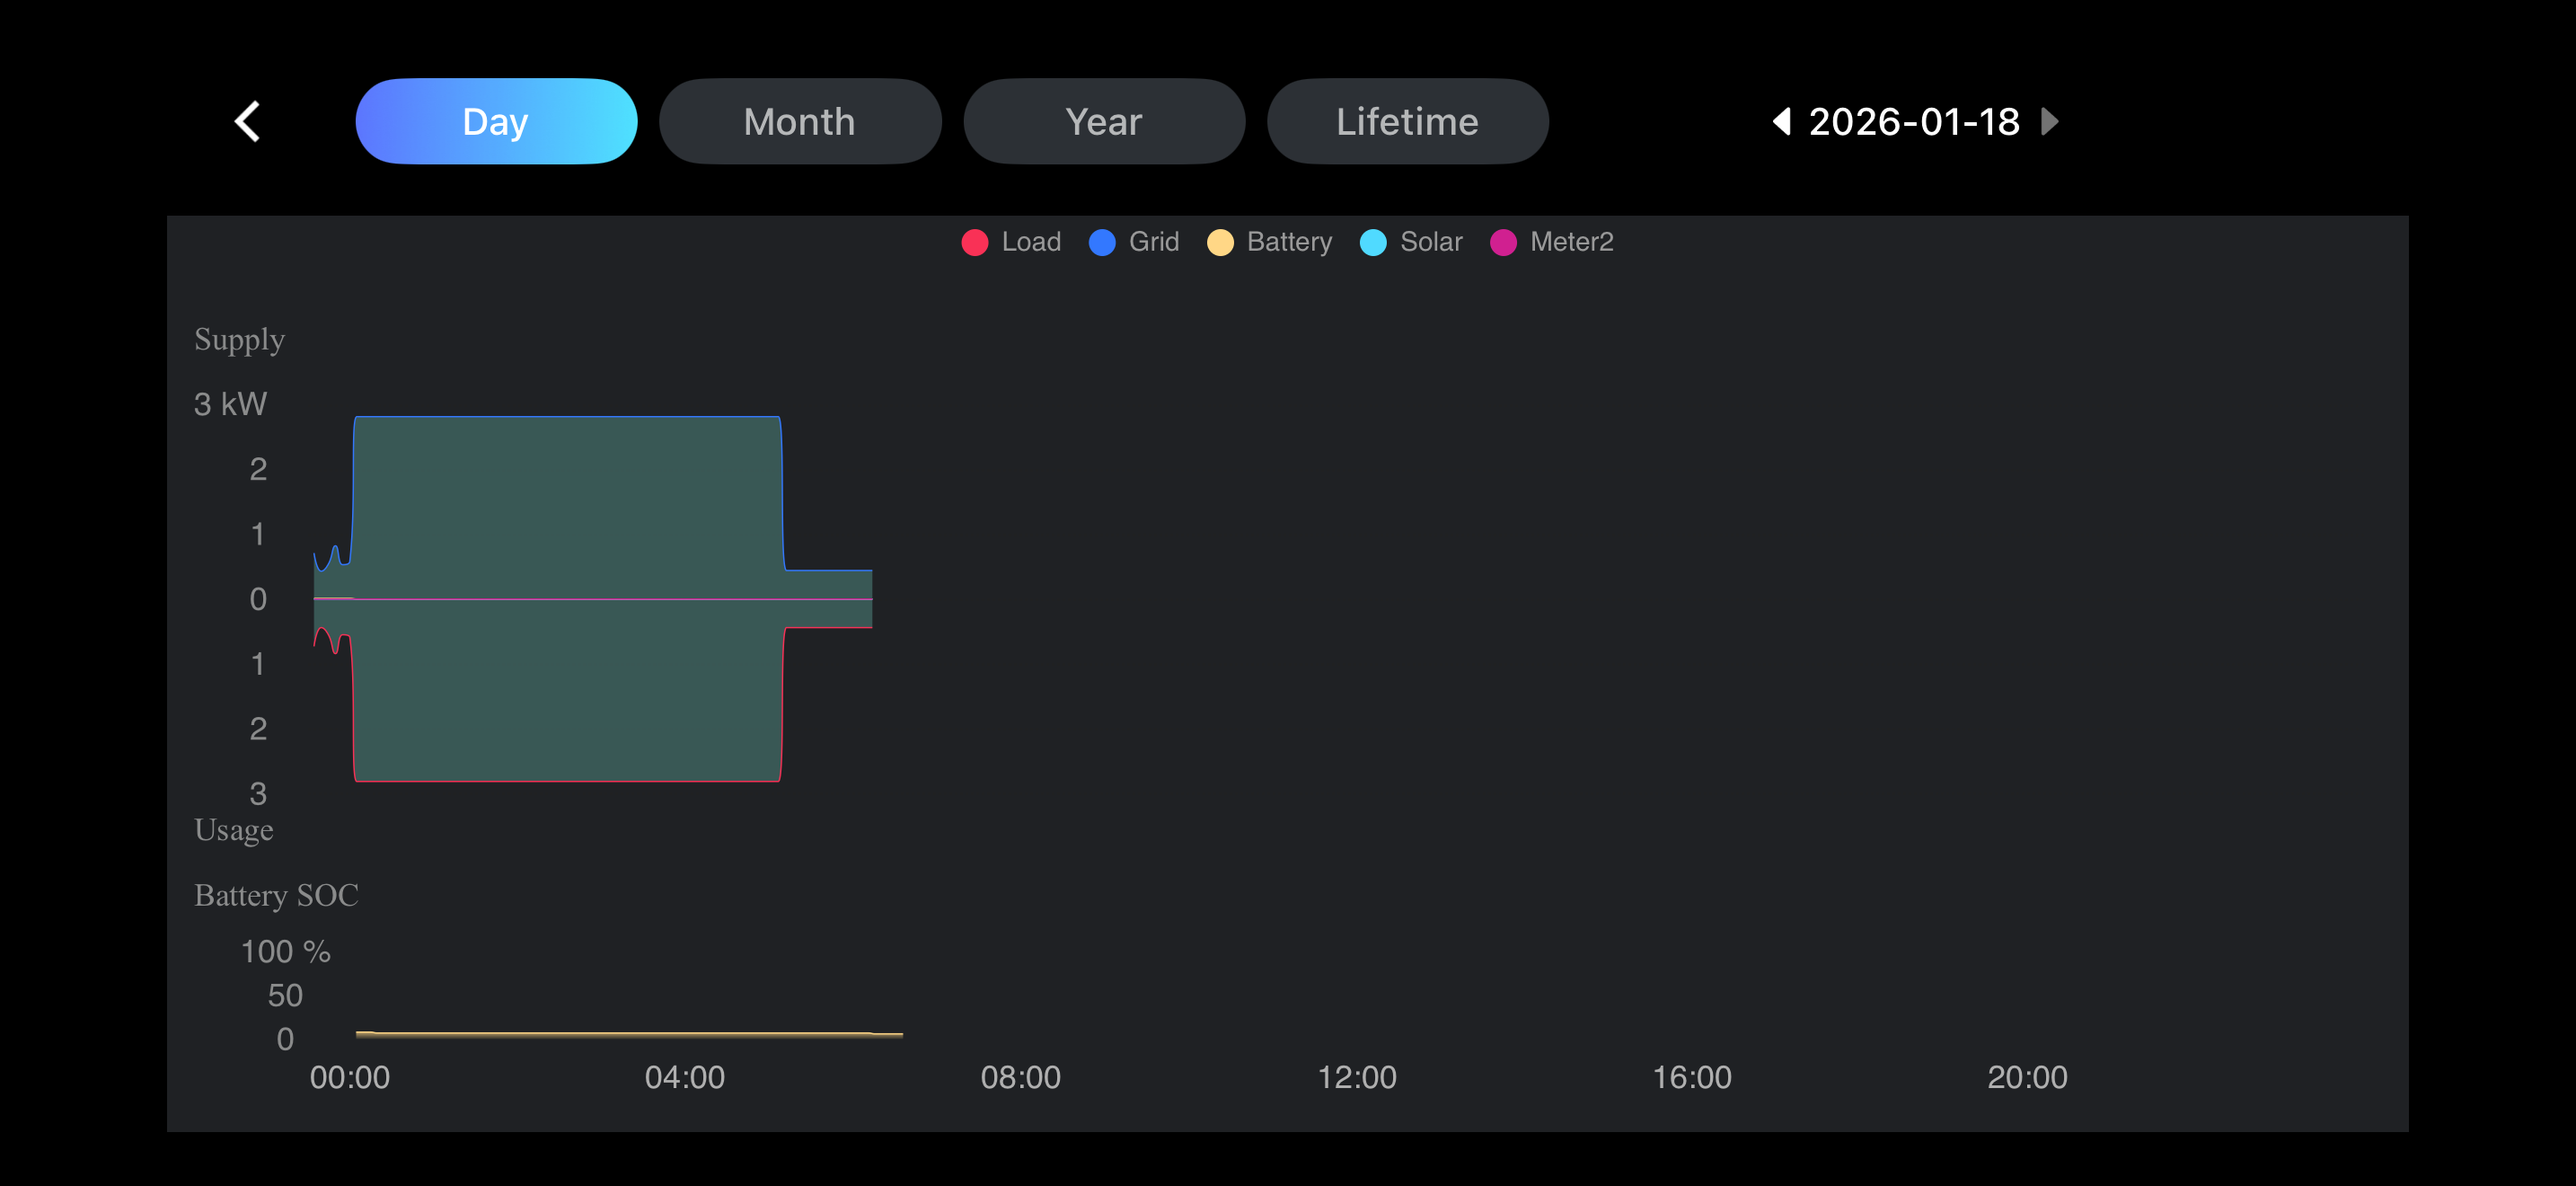This screenshot has height=1186, width=2576.
Task: Toggle the blue Grid legend dot
Action: (1101, 242)
